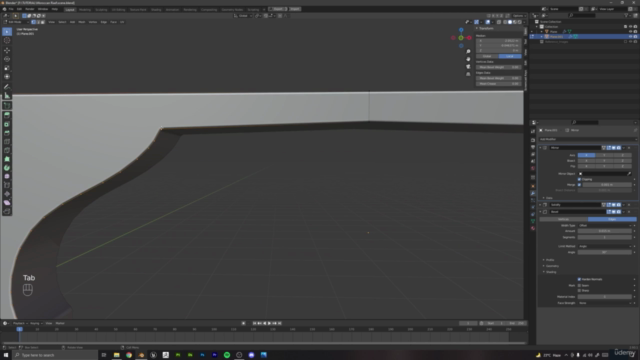Choose the Loop Cut tool
This screenshot has width=640, height=360.
click(7, 142)
